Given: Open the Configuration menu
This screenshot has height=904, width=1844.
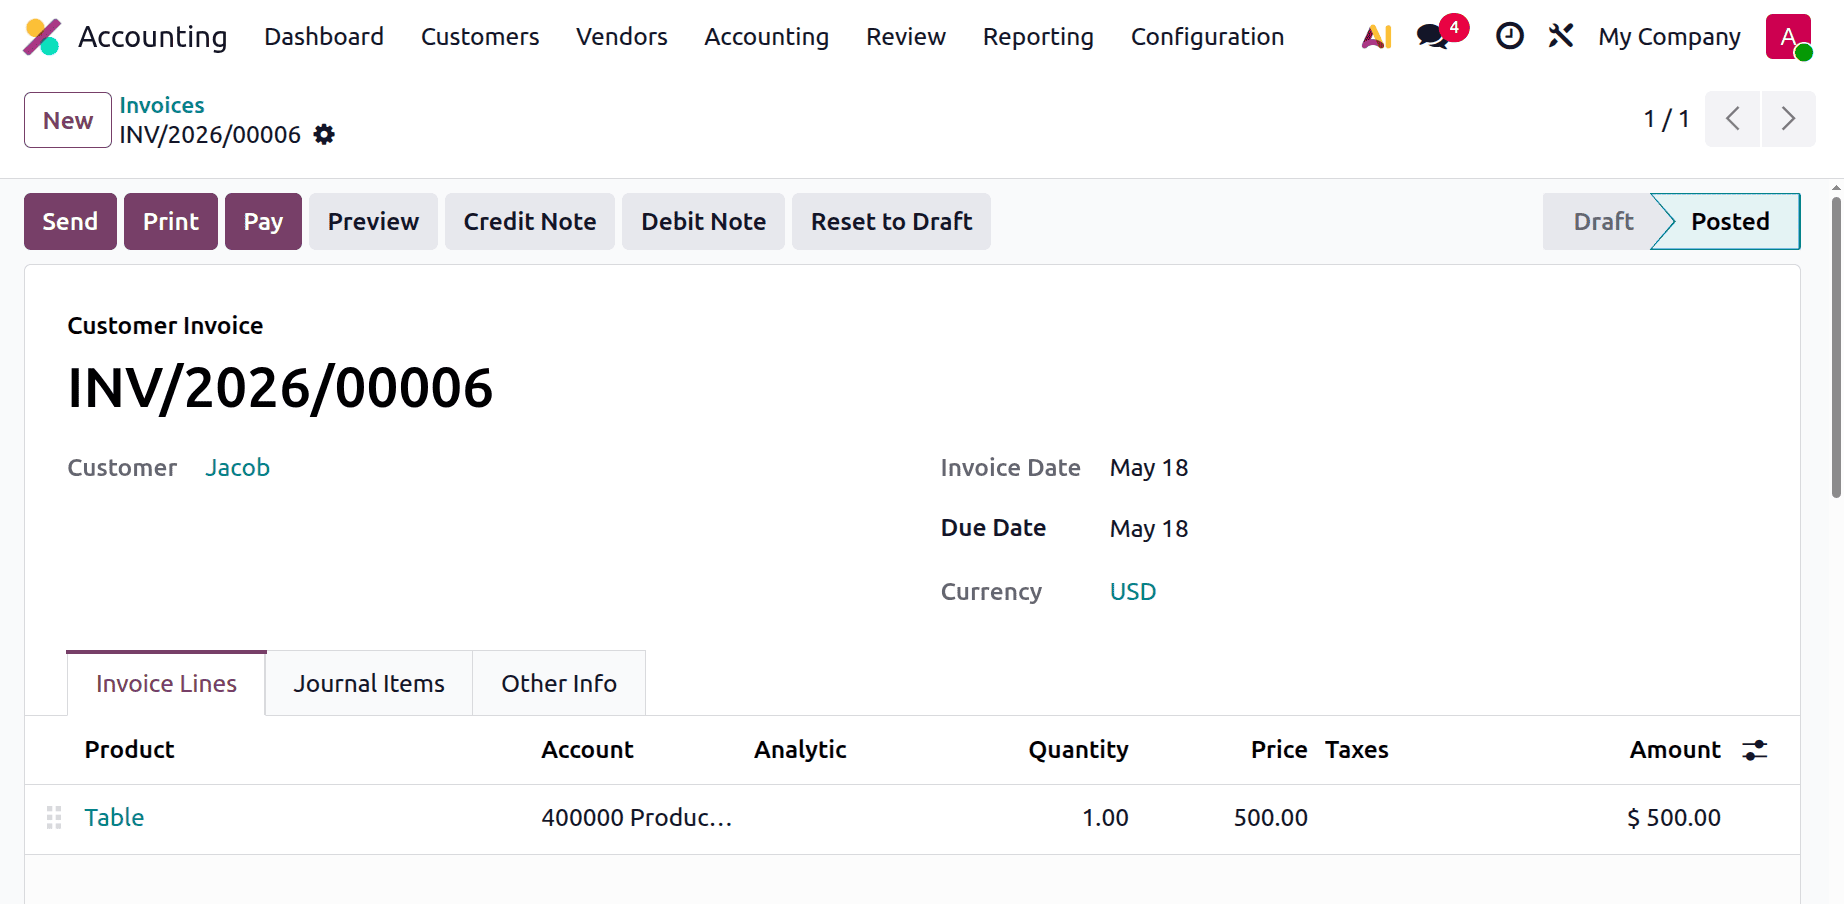Looking at the screenshot, I should point(1207,37).
